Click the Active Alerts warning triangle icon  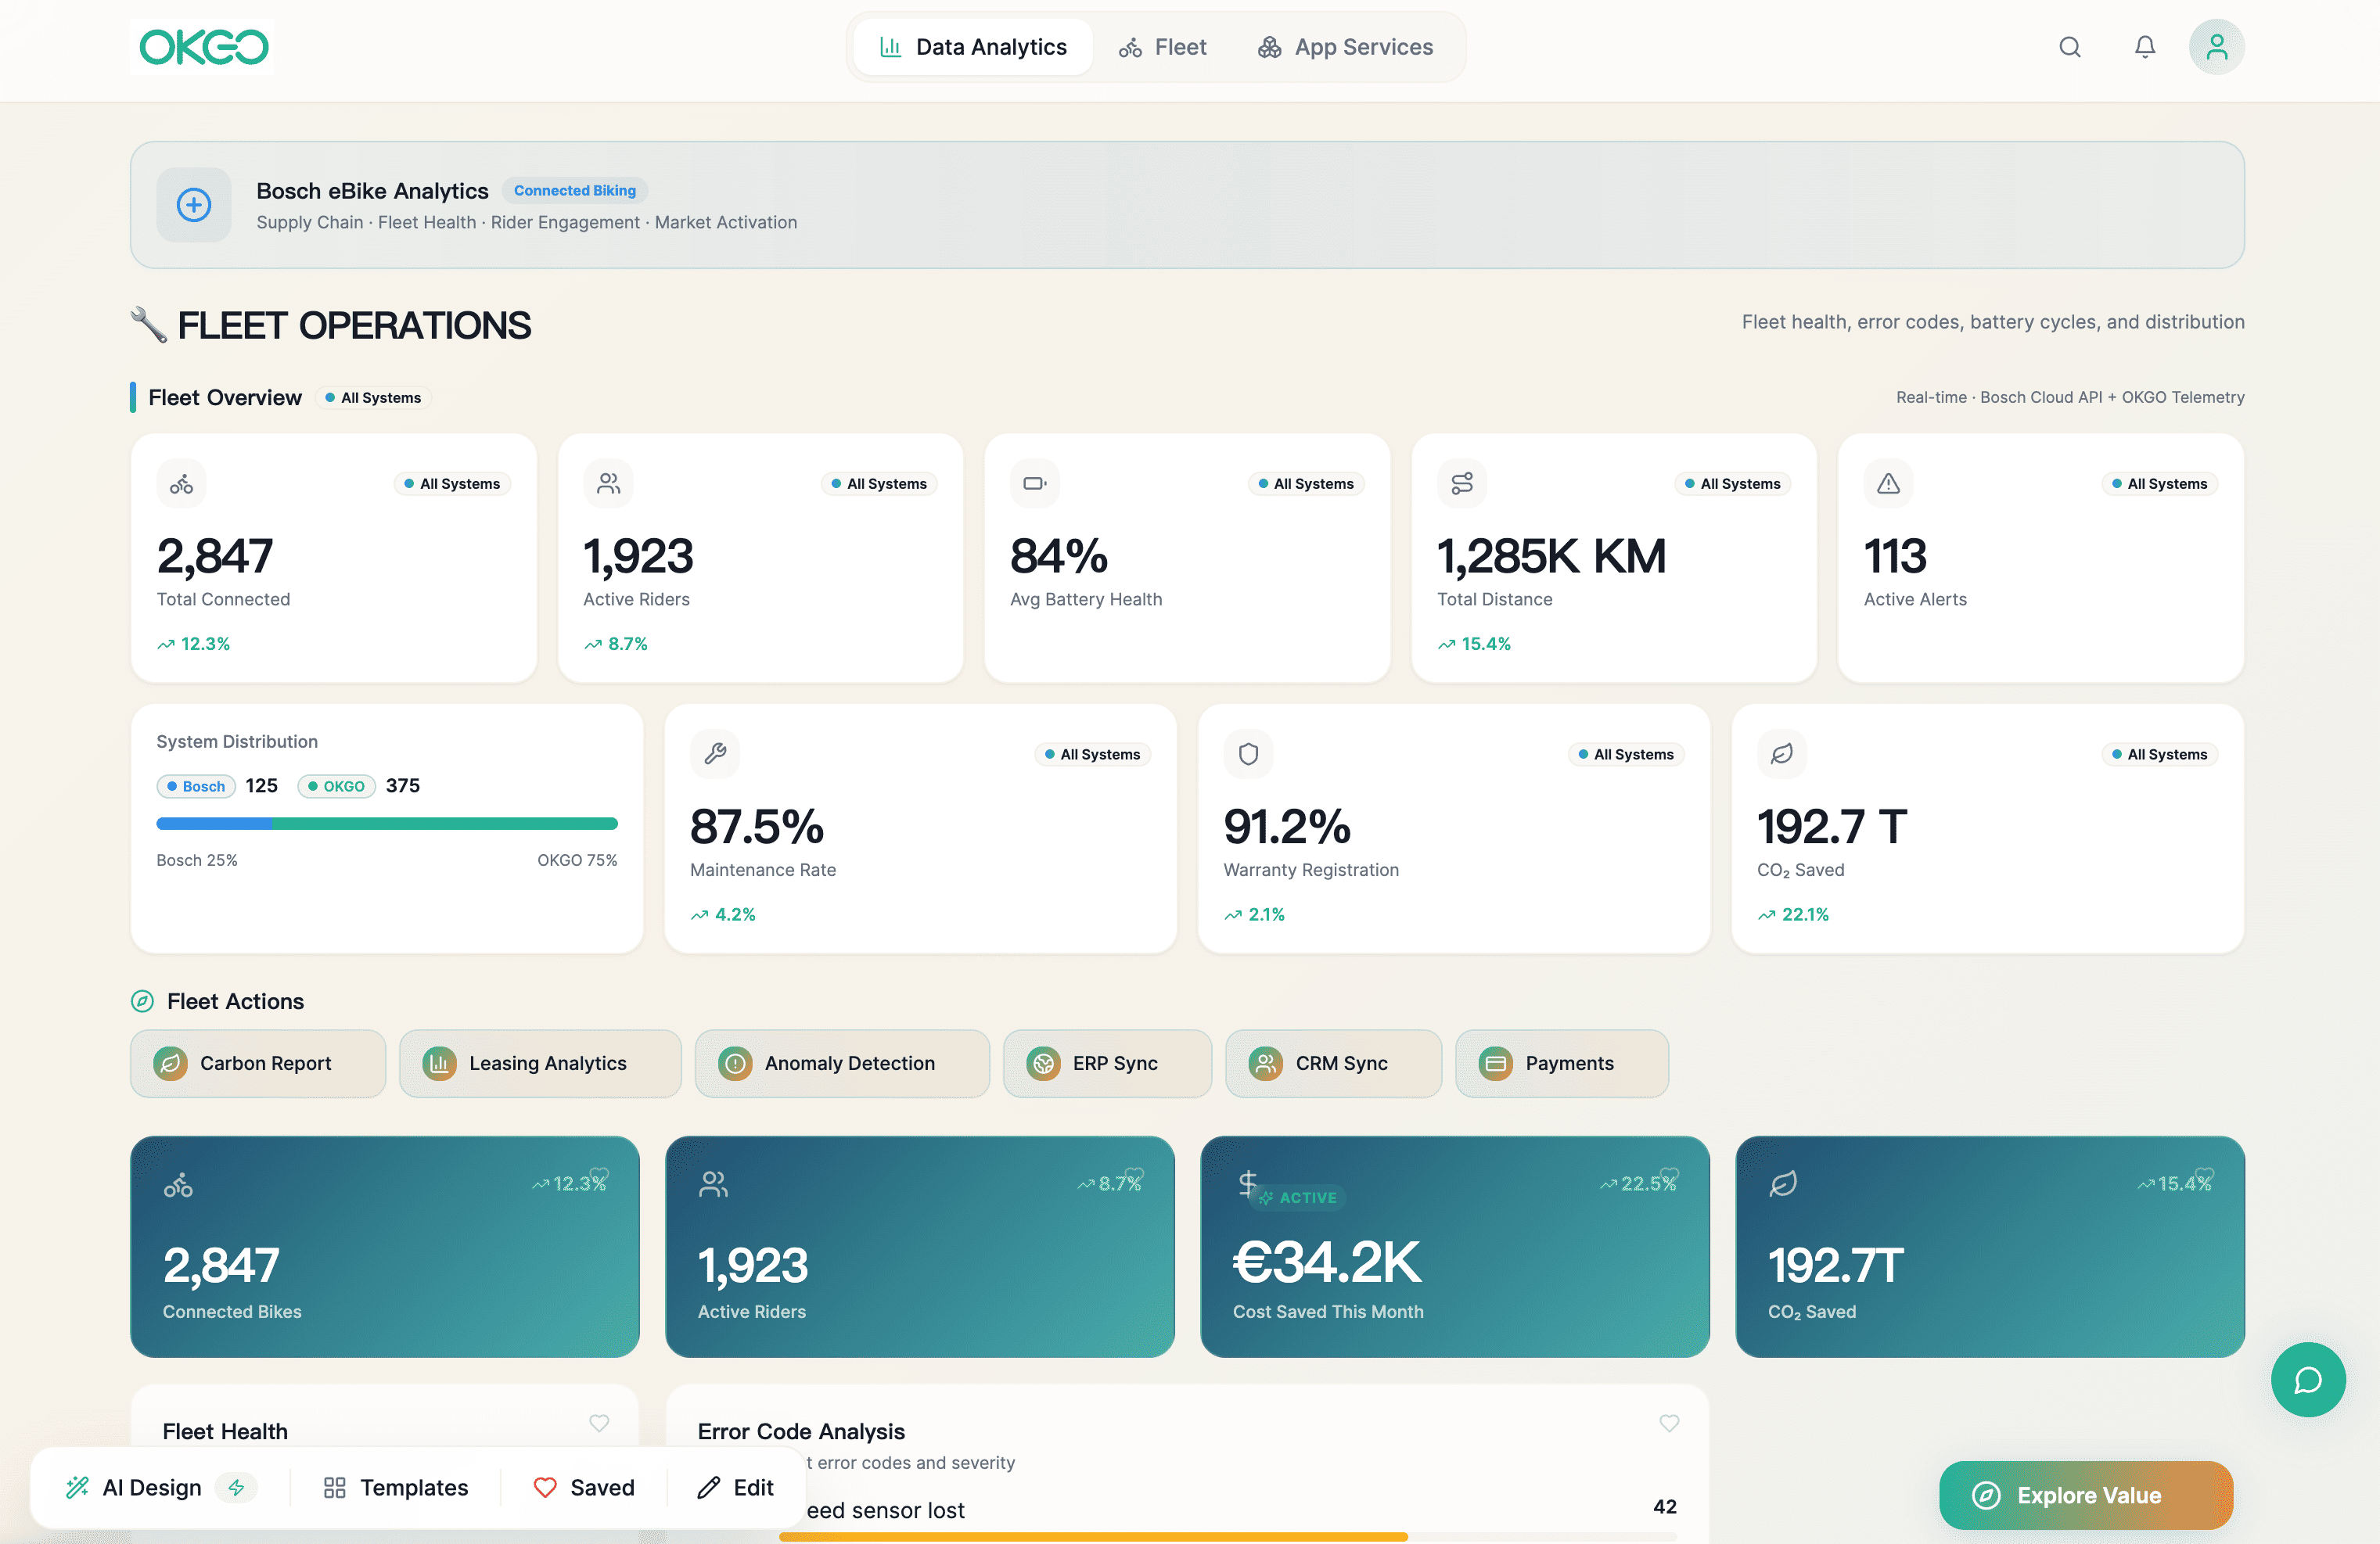point(1887,484)
